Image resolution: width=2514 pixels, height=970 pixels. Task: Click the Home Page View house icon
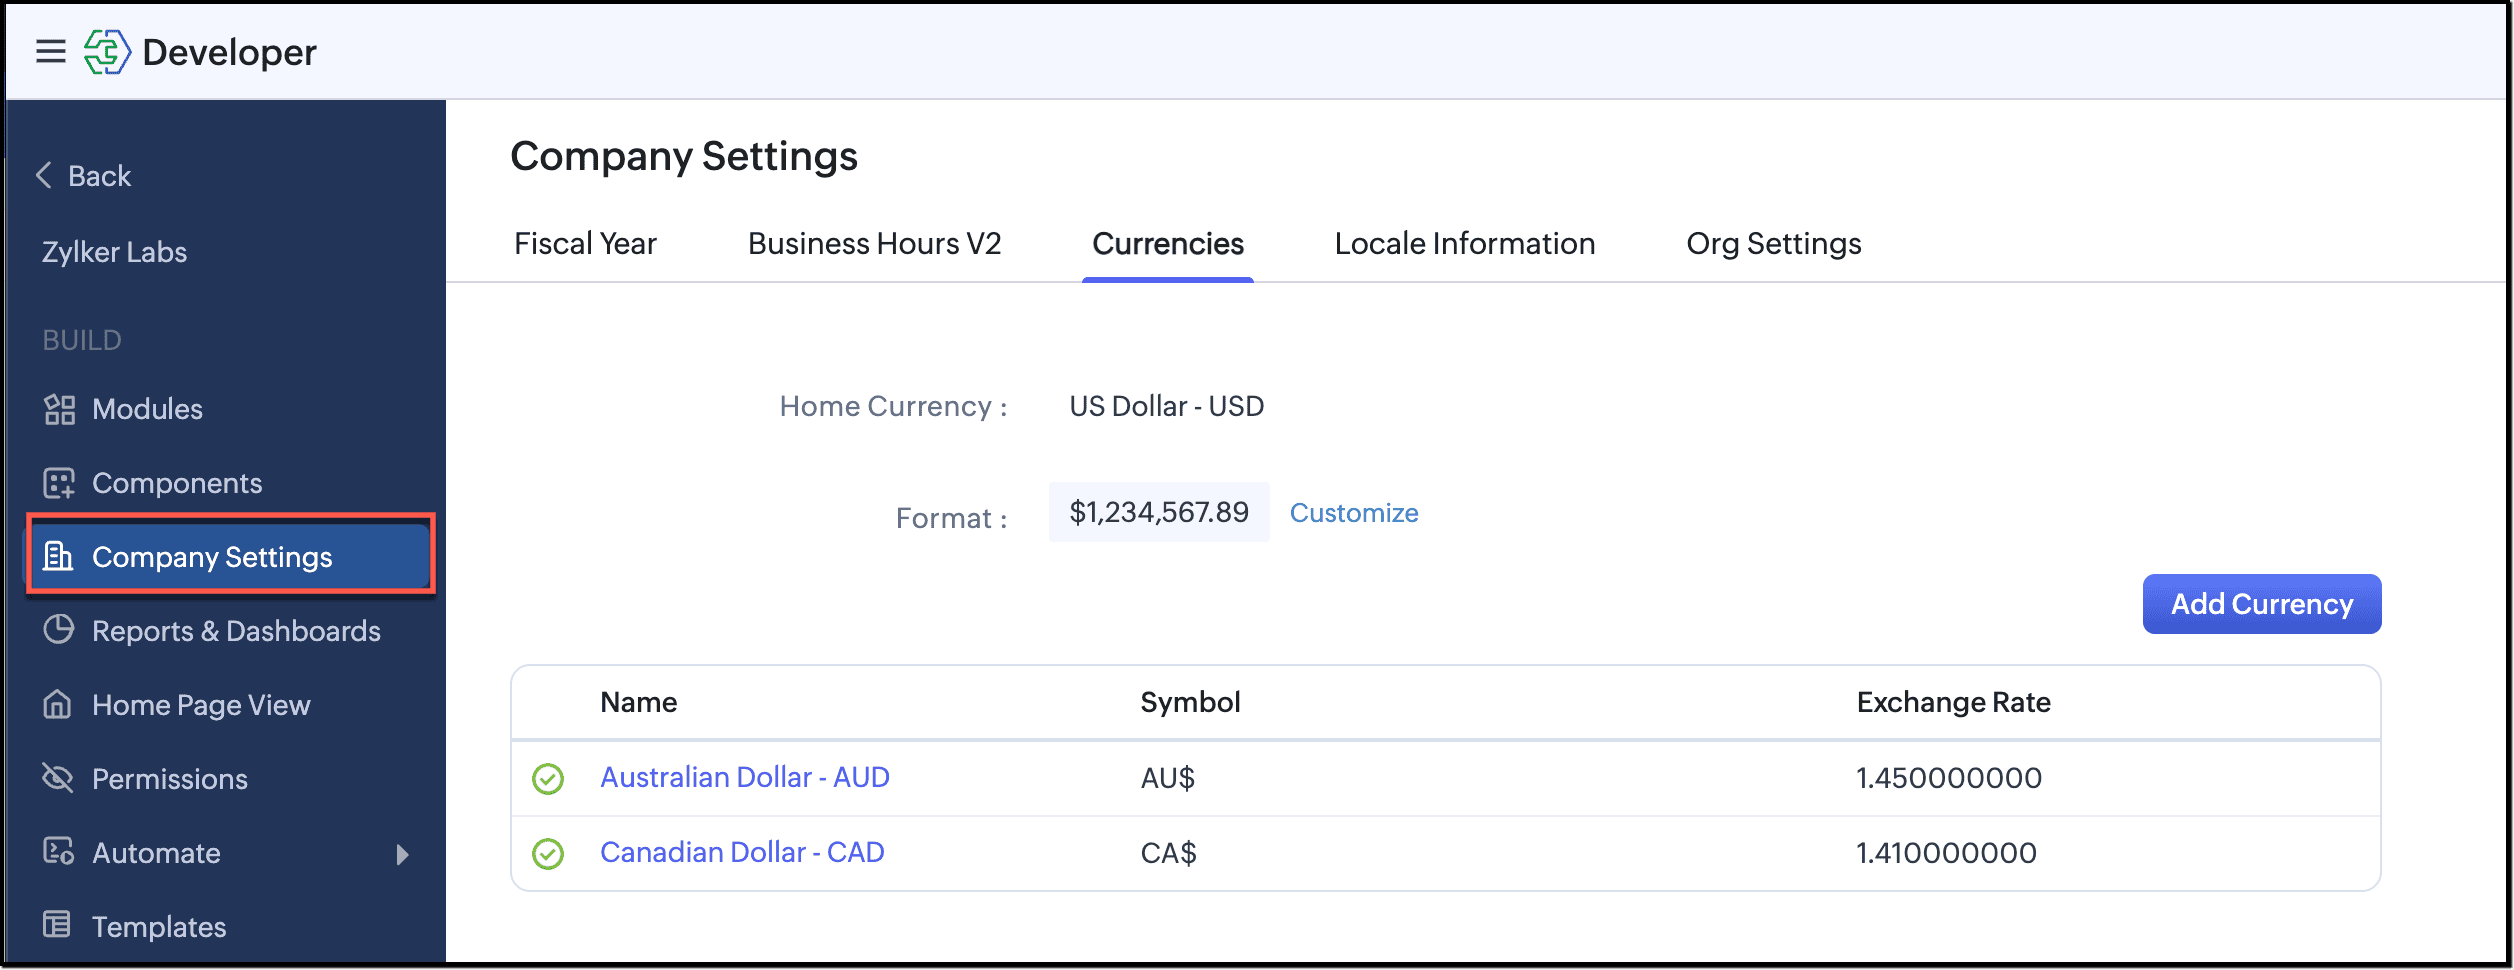58,704
